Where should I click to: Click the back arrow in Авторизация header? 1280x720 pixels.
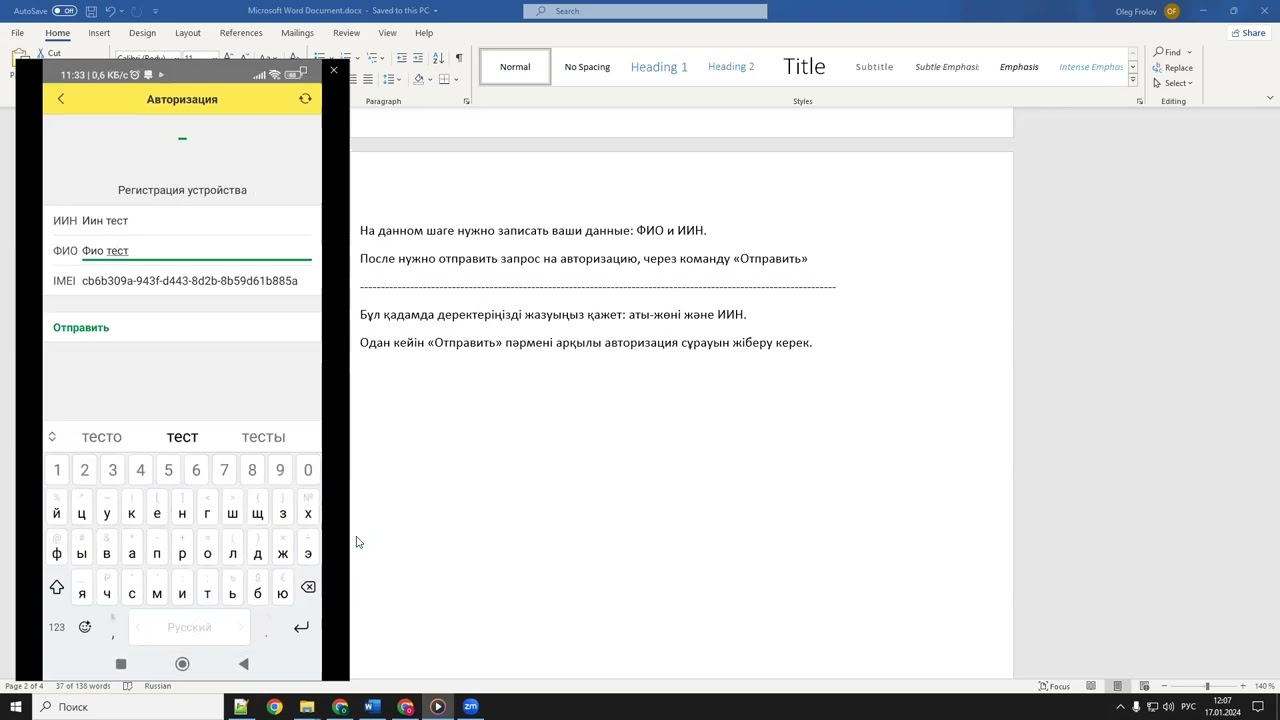click(x=61, y=99)
